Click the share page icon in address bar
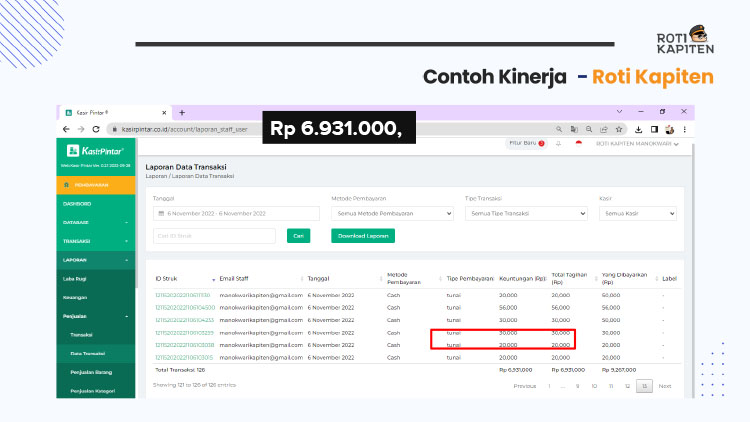 (604, 129)
